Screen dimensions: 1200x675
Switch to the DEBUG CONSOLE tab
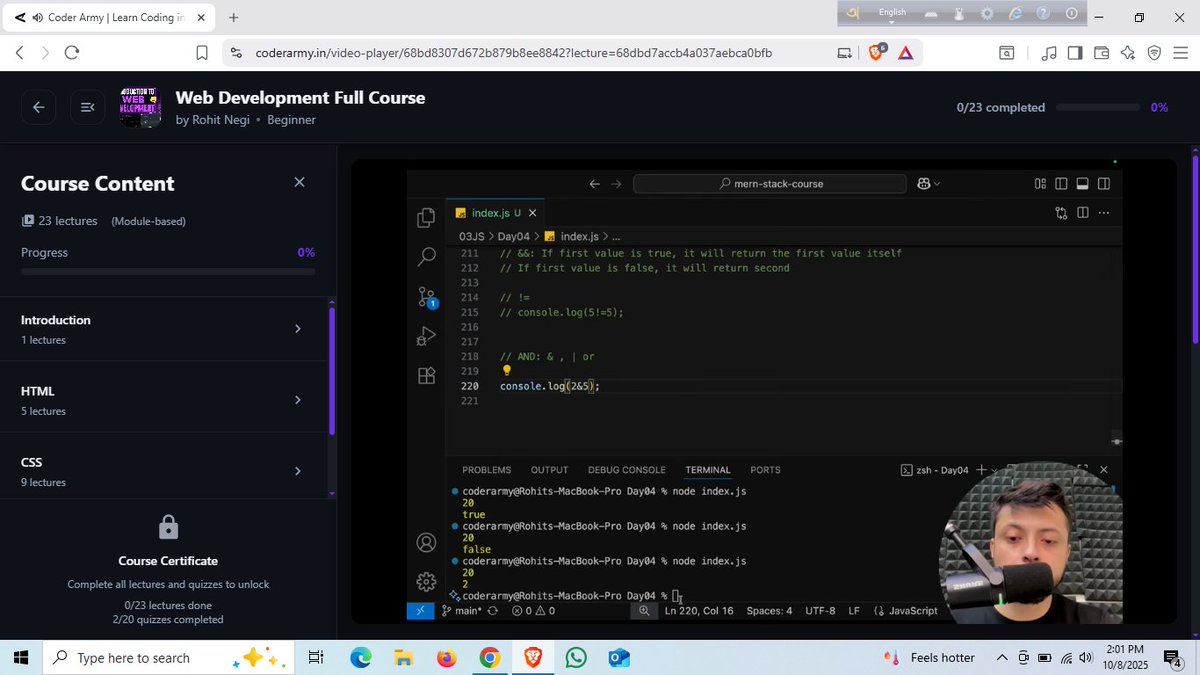click(x=626, y=470)
